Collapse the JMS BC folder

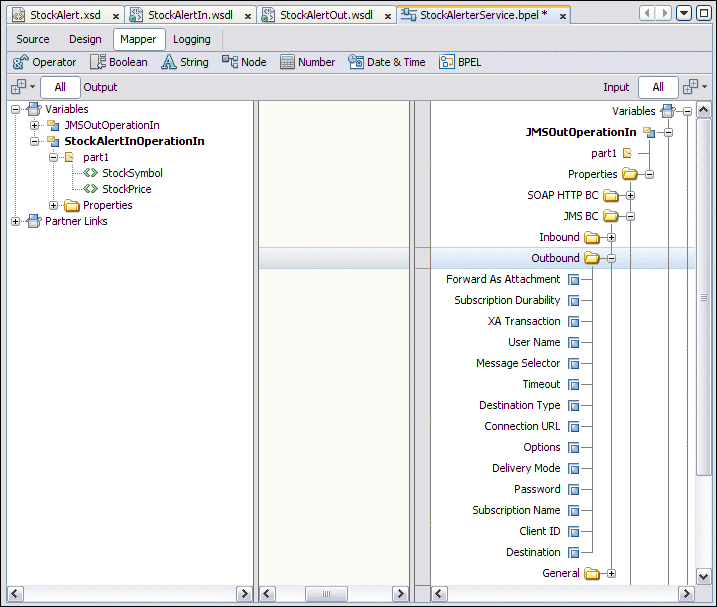(x=630, y=216)
